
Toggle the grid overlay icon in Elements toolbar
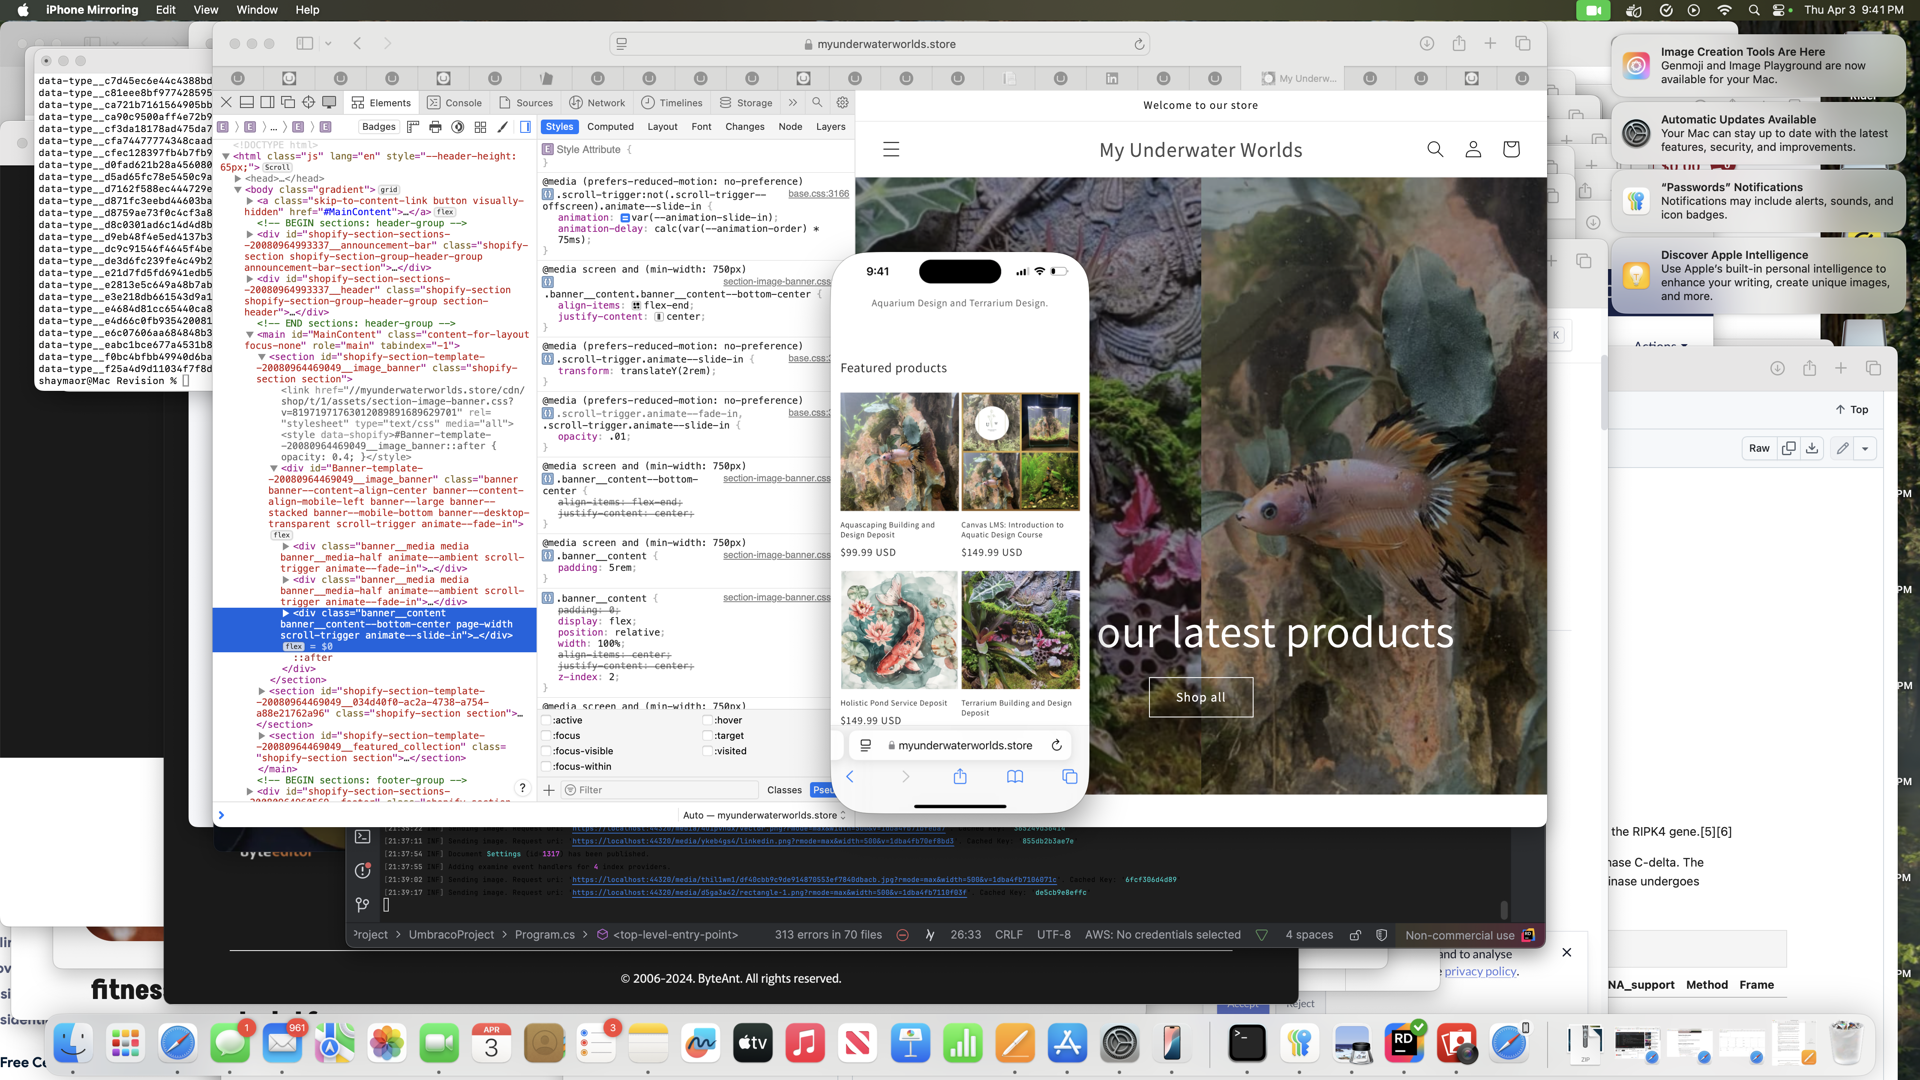480,127
